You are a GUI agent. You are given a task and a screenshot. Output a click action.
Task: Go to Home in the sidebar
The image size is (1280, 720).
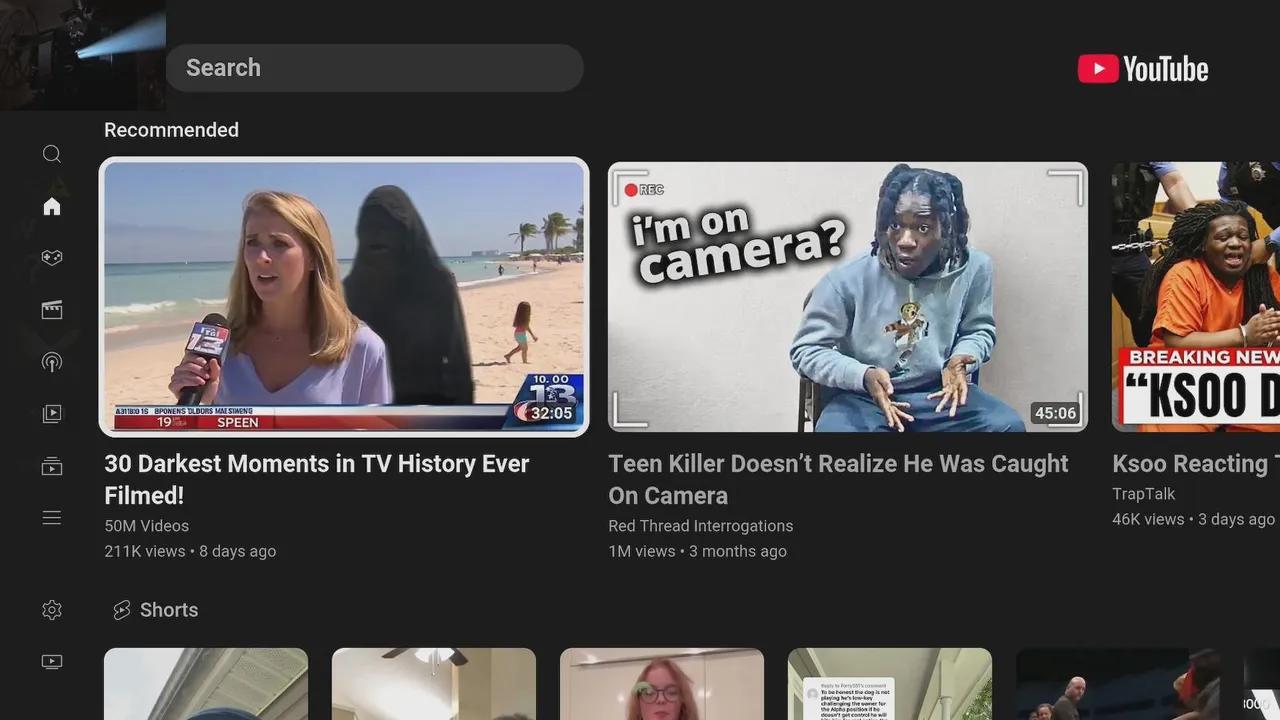52,206
